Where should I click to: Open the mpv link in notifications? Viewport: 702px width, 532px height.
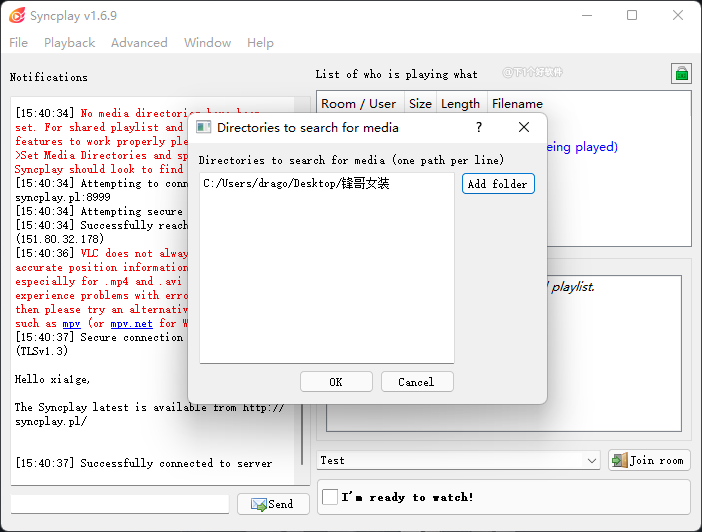pyautogui.click(x=71, y=323)
